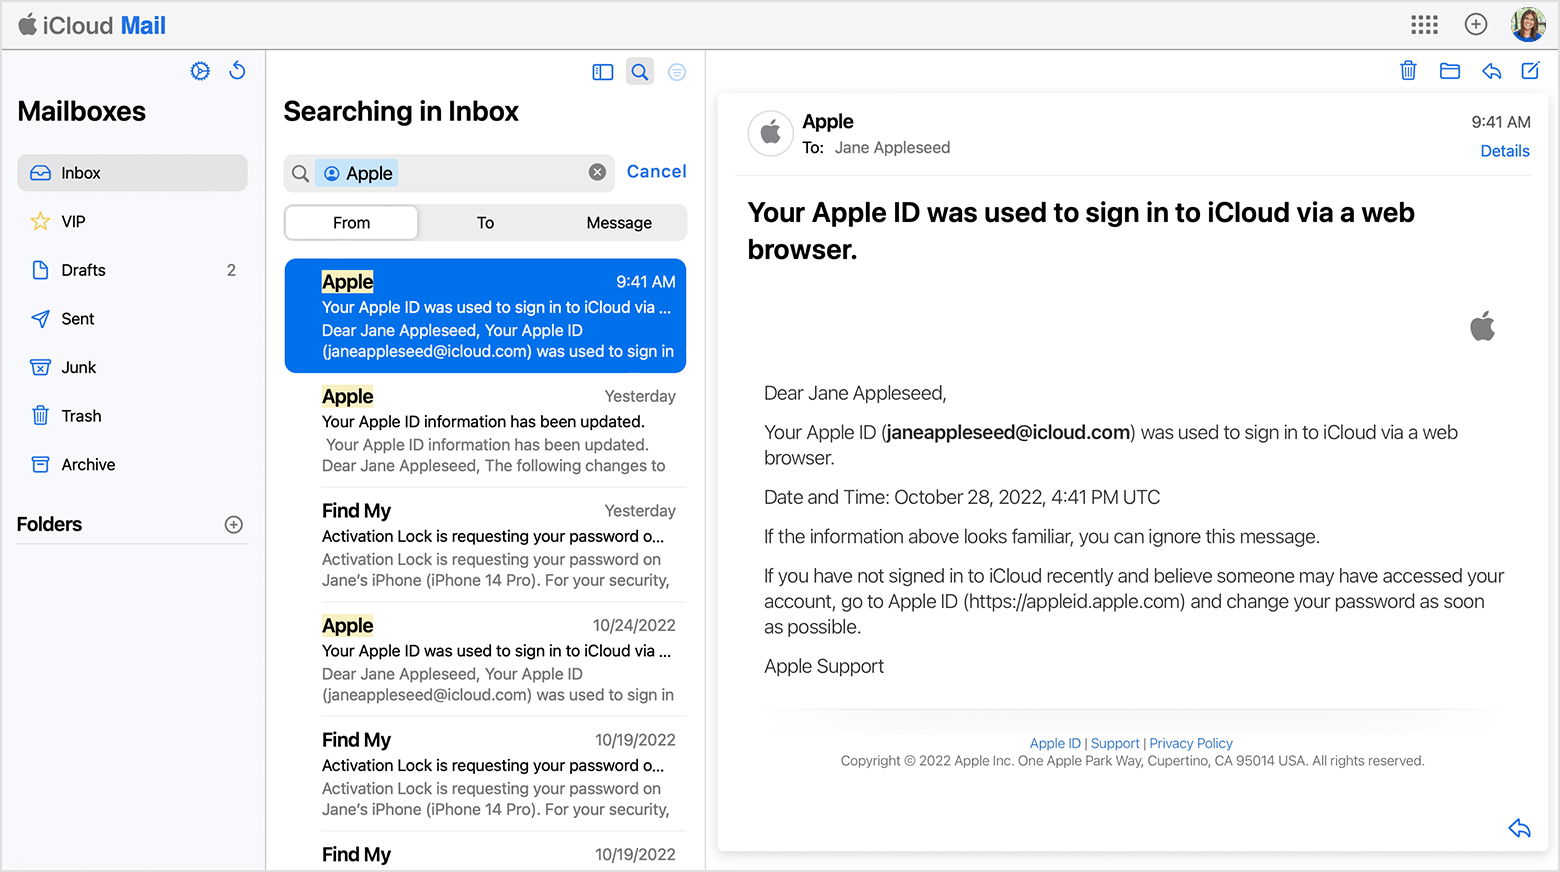Compose a new message icon
This screenshot has width=1560, height=872.
pos(1530,70)
